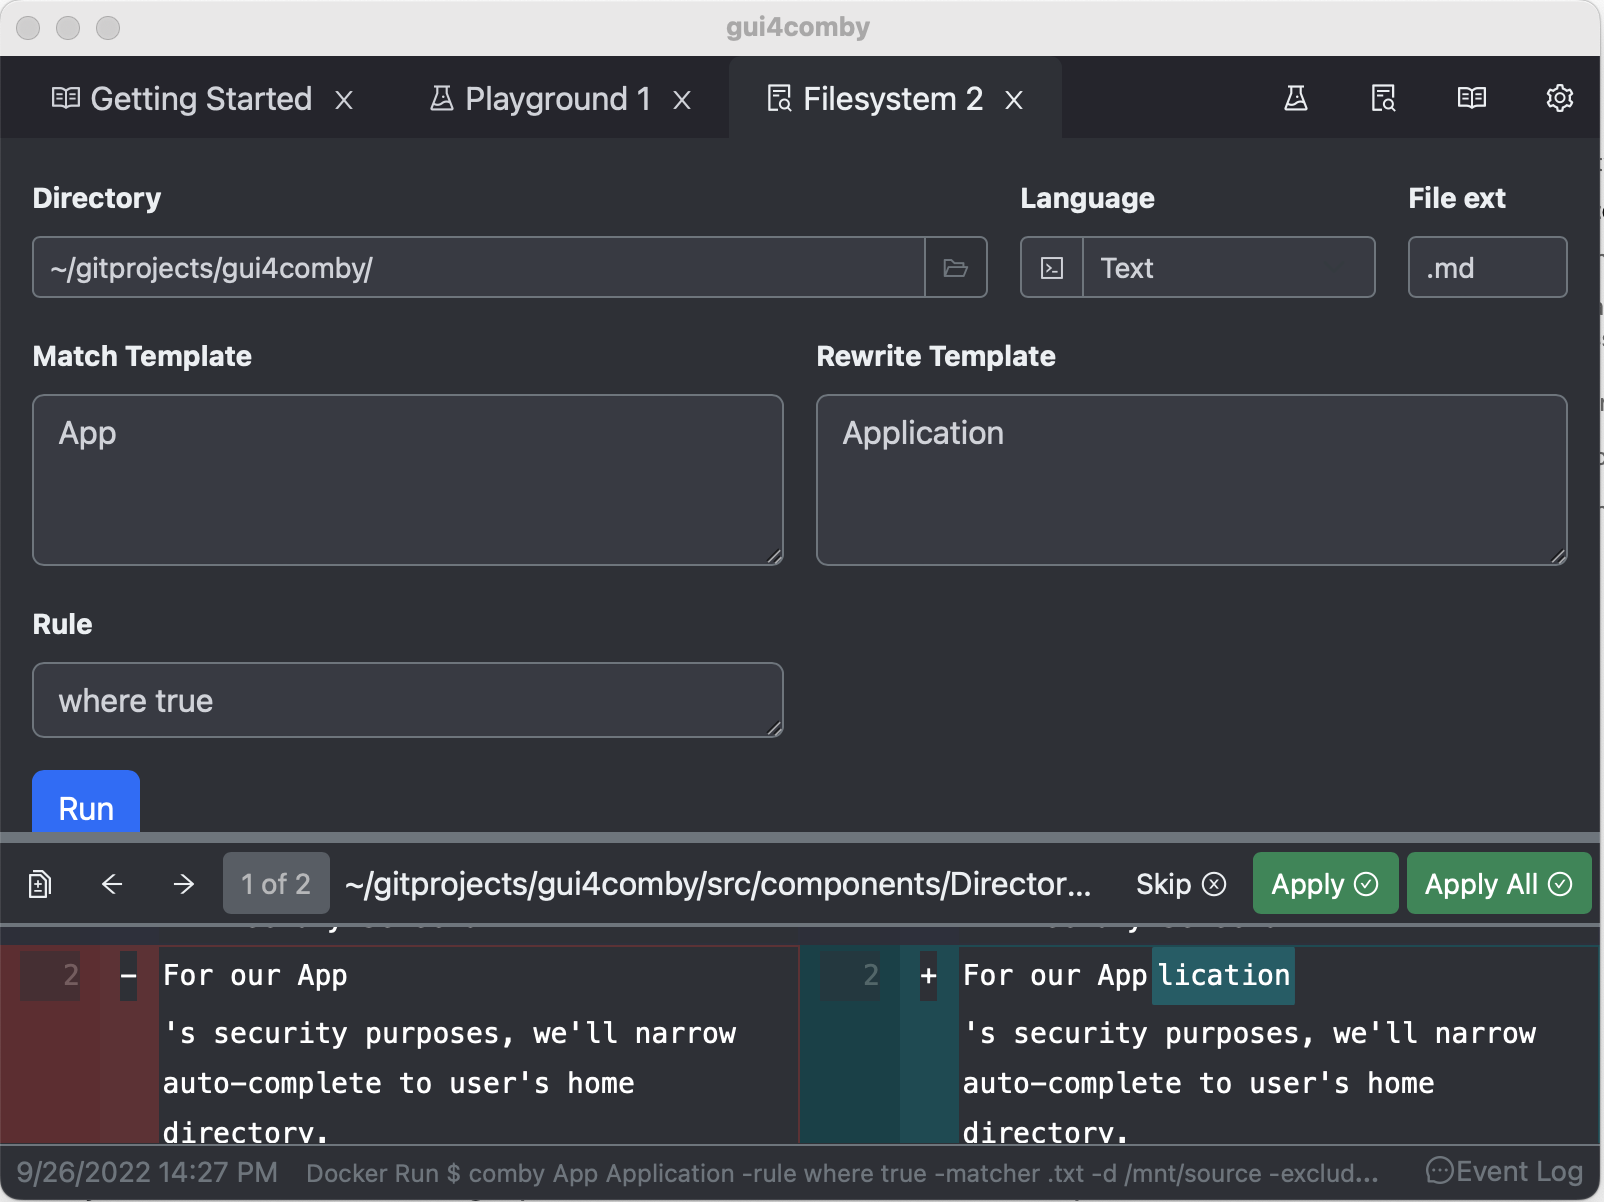
Task: Switch to the Playground 1 tab
Action: point(540,99)
